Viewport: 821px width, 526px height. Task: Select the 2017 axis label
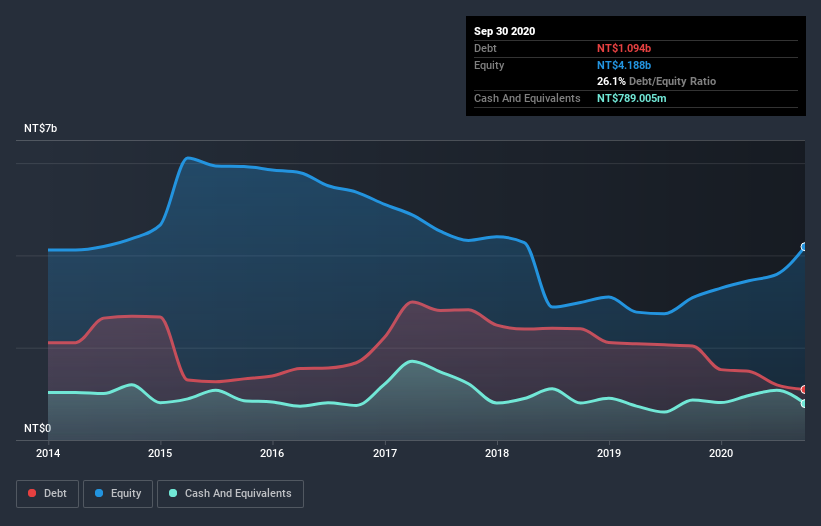point(385,453)
